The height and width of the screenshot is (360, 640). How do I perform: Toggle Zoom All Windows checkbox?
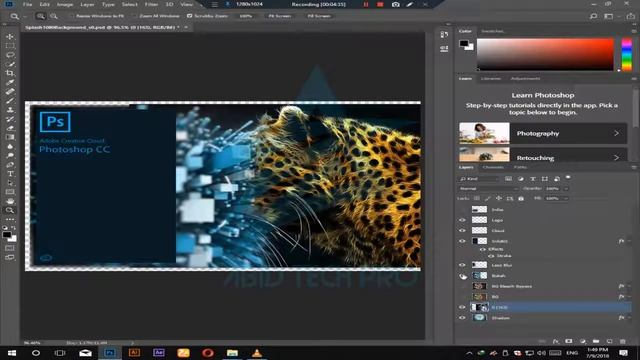tap(134, 16)
